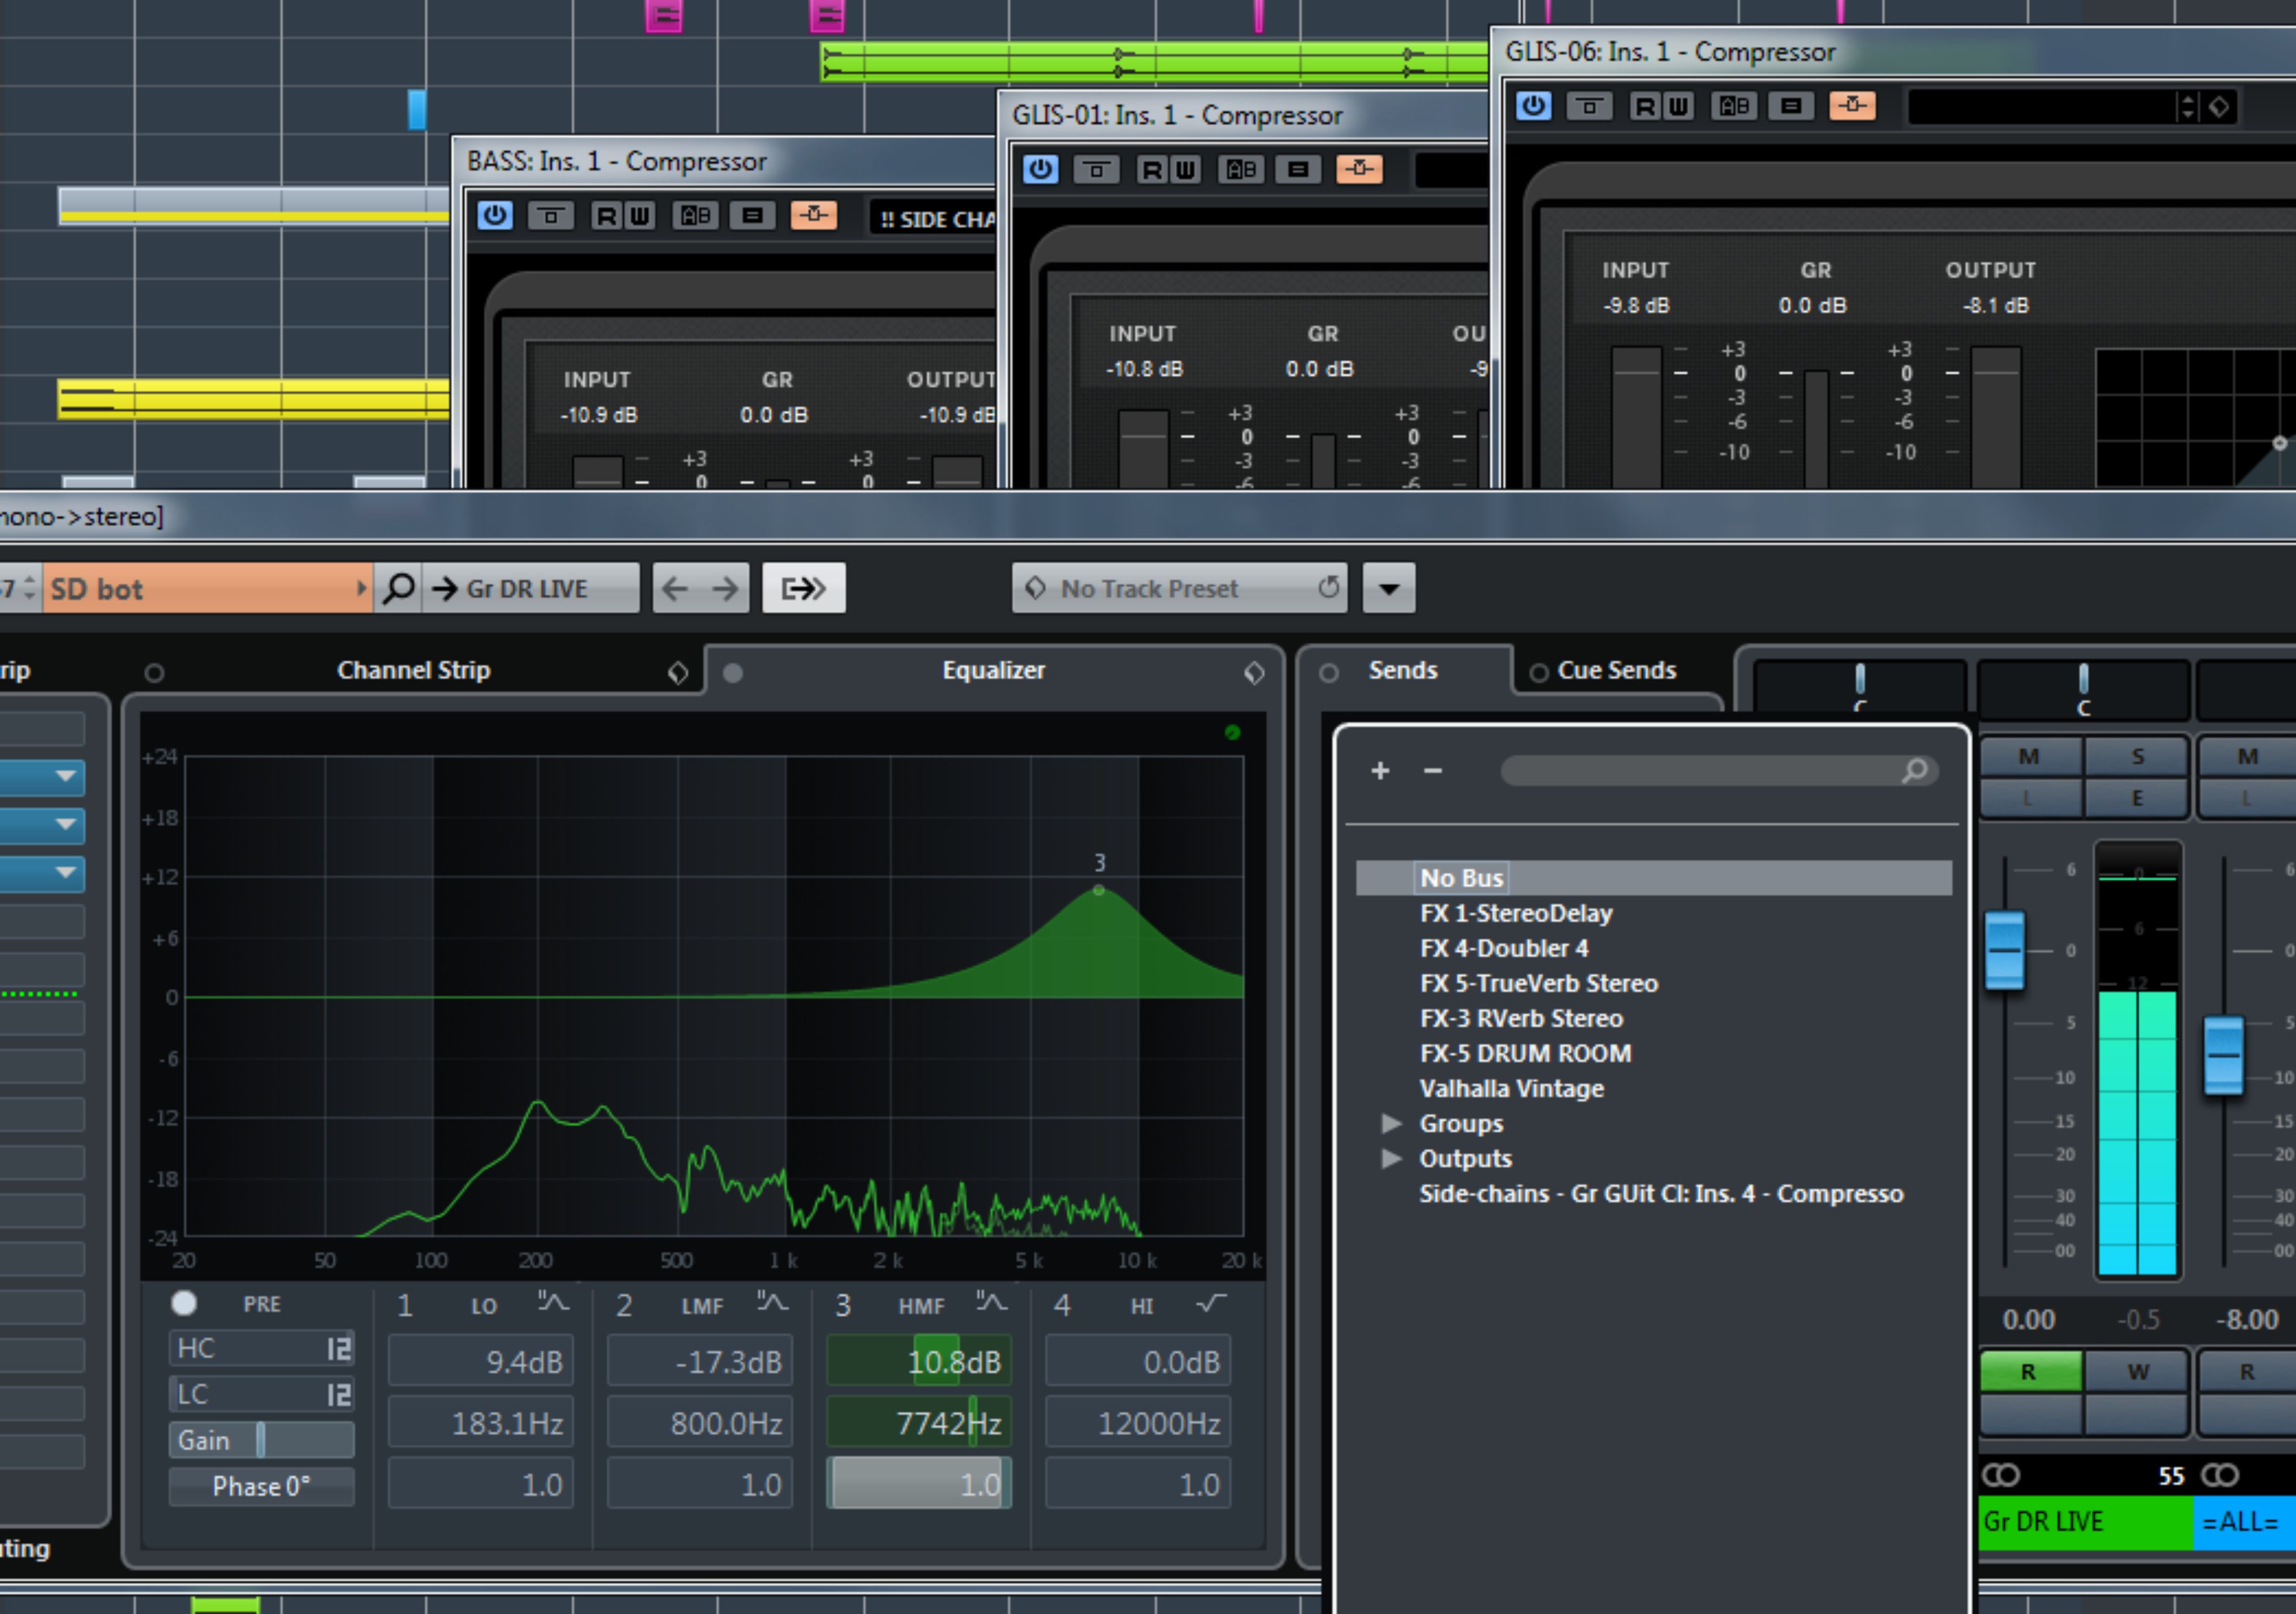Viewport: 2296px width, 1614px height.
Task: Toggle GLIS-06 Compressor power button
Action: coord(1533,106)
